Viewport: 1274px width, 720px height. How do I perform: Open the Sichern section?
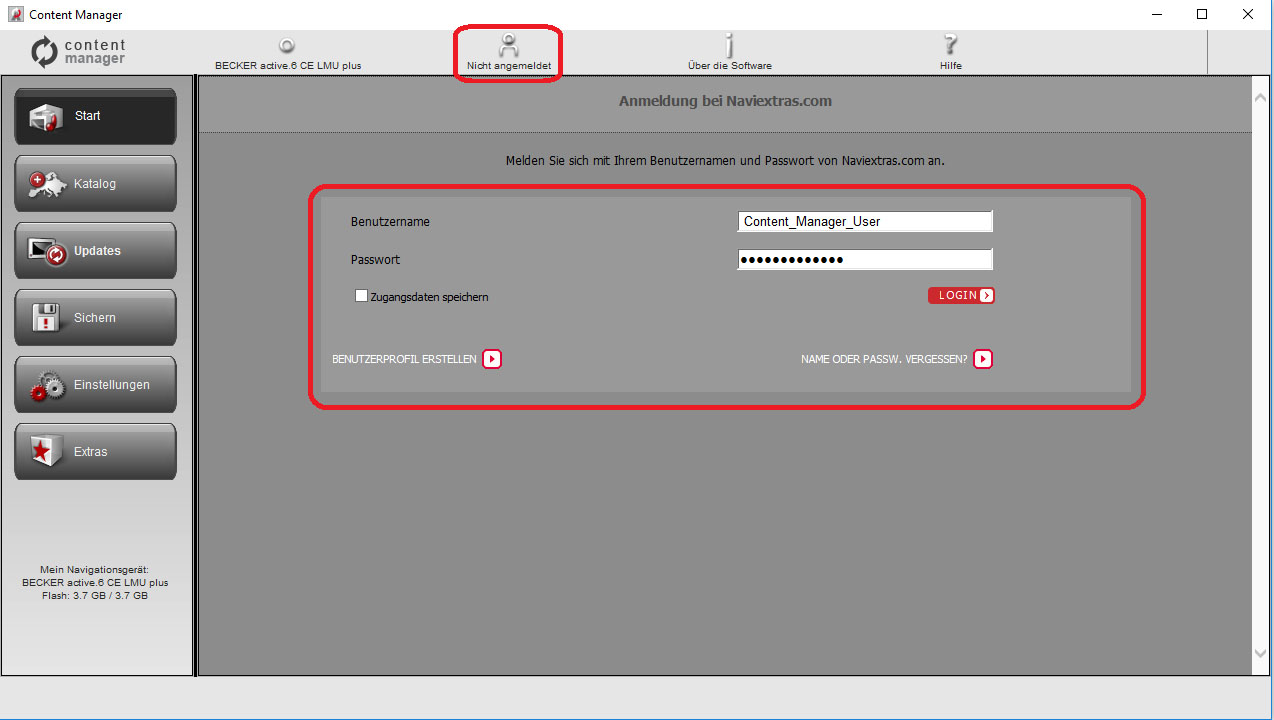[95, 317]
